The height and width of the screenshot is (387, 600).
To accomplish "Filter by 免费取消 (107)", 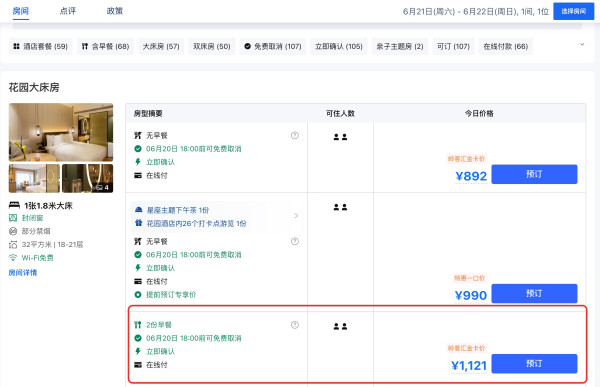I will (273, 46).
